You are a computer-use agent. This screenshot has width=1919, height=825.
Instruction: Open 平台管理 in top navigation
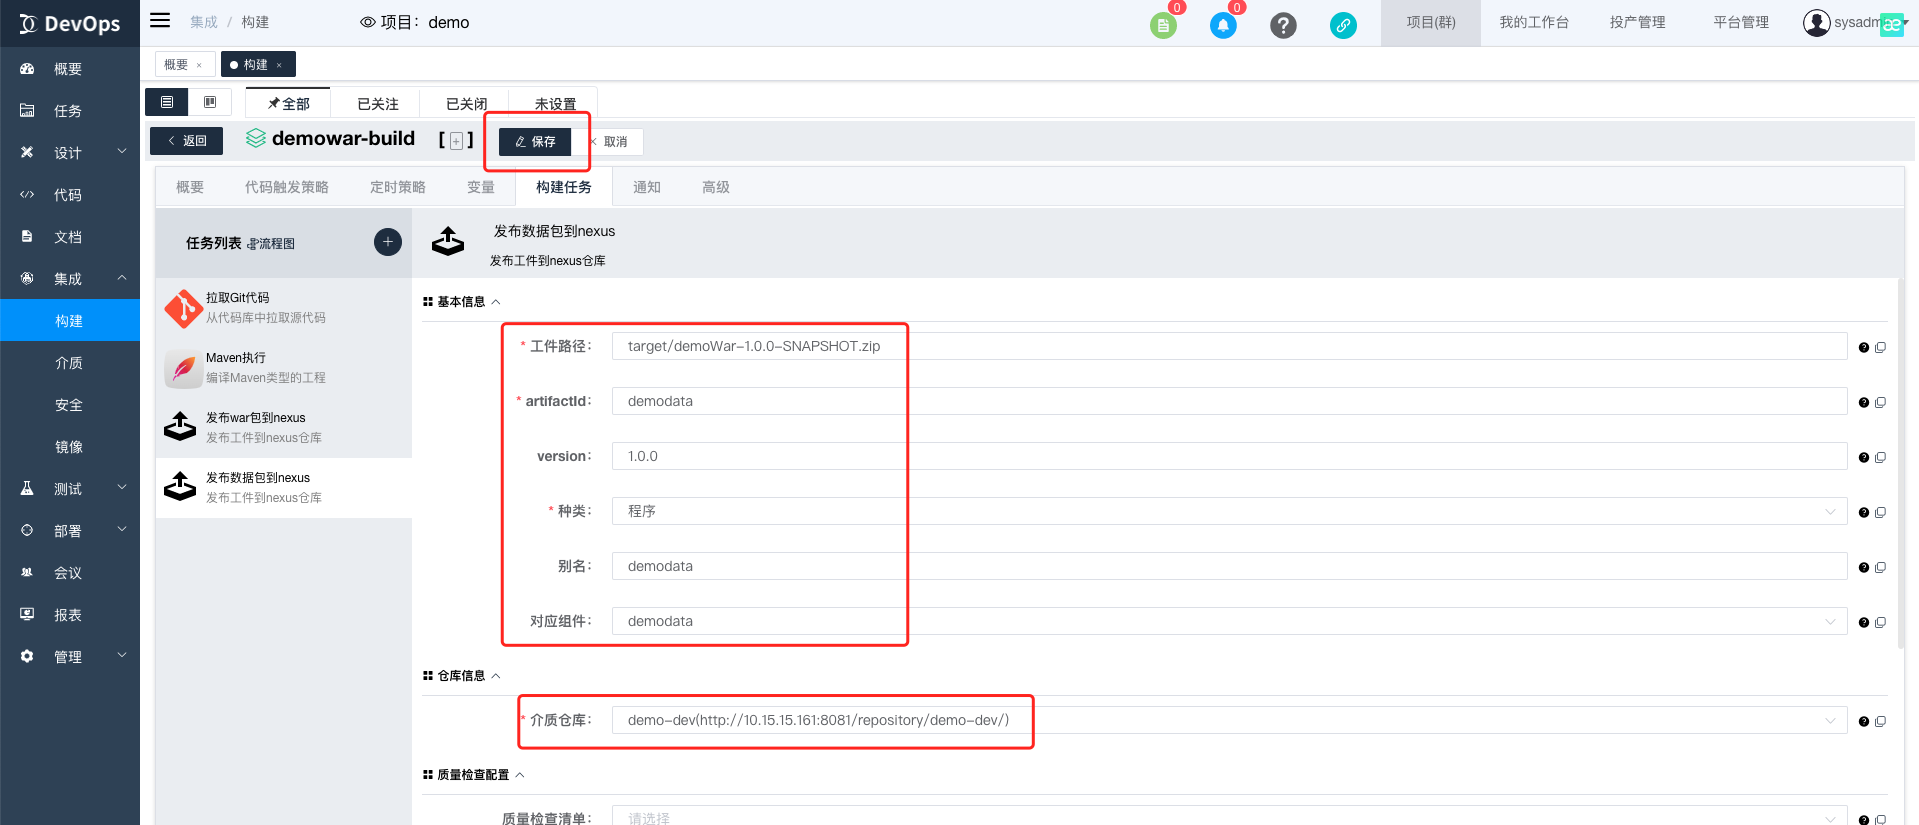pyautogui.click(x=1741, y=22)
